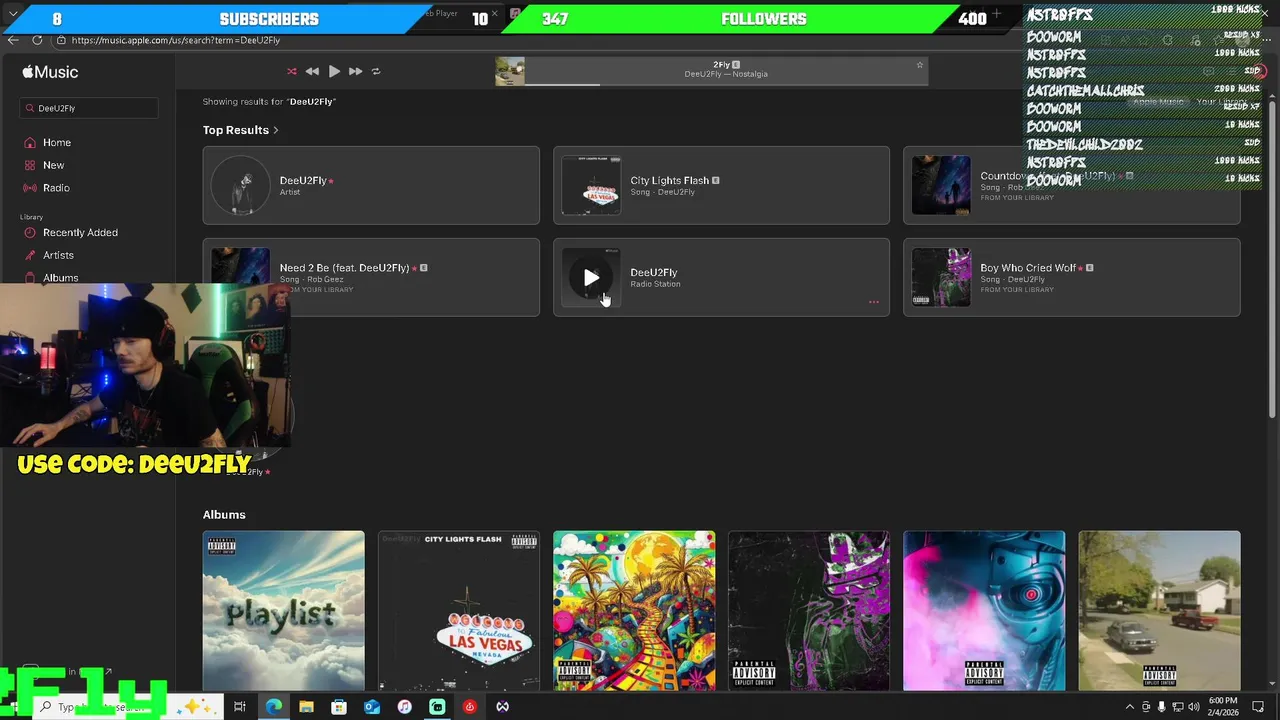Click the playback progress bar under 2Fly

[x=726, y=84]
